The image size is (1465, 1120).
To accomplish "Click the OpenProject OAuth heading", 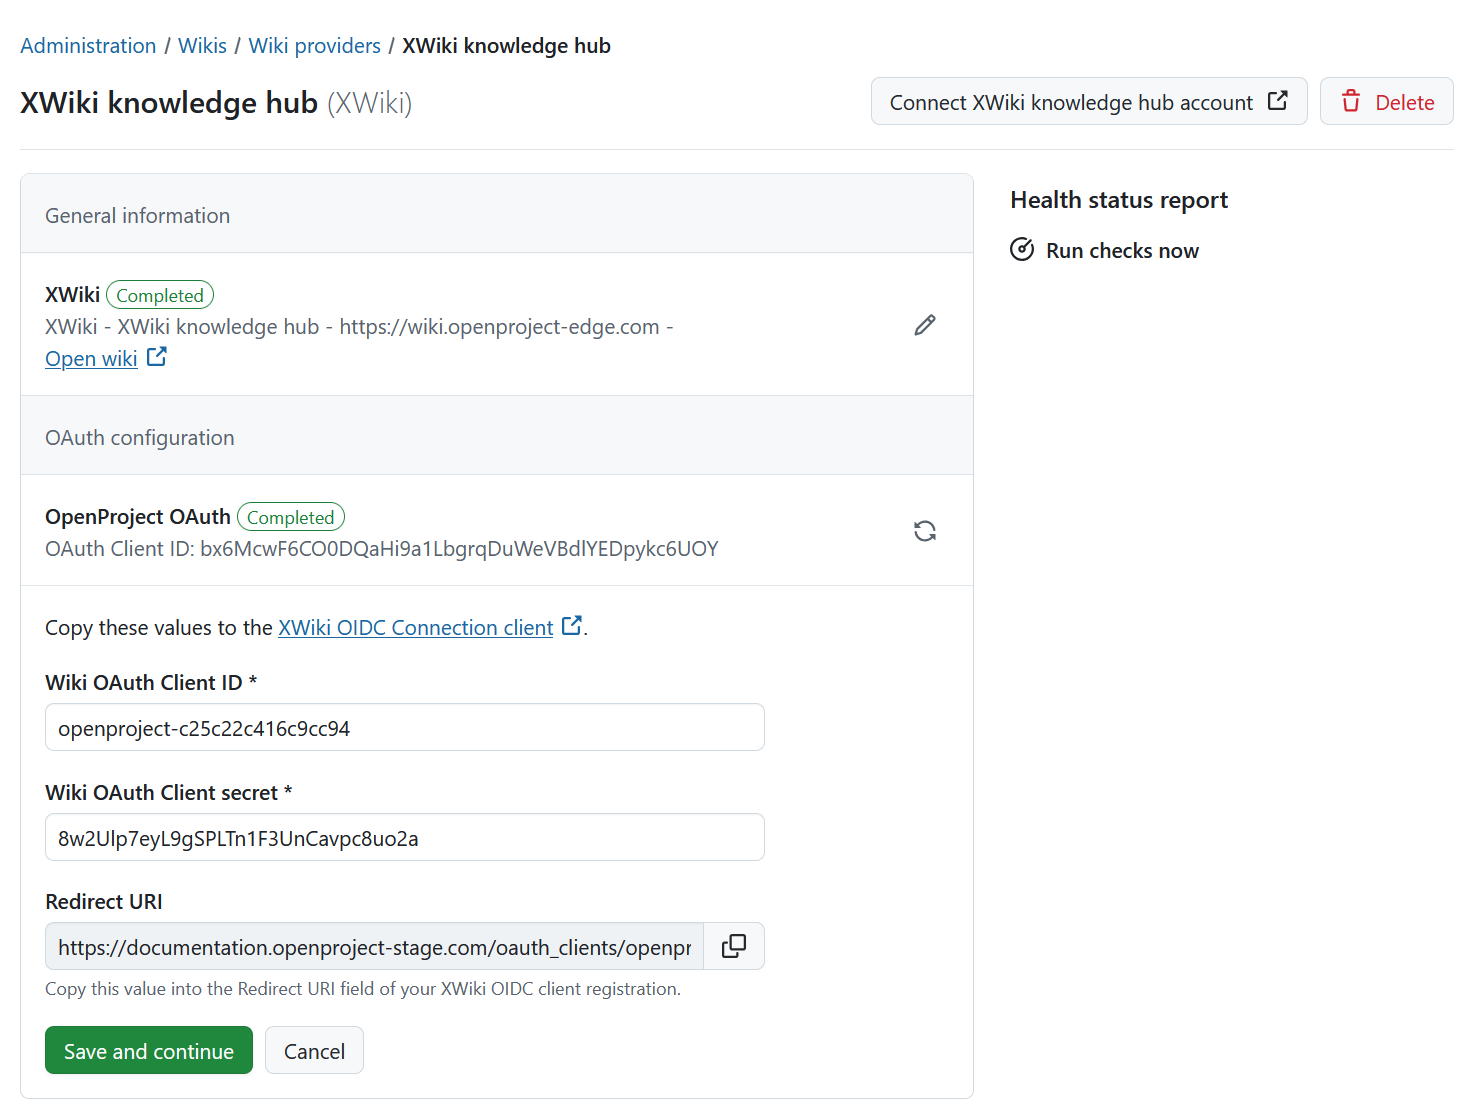I will pos(138,517).
